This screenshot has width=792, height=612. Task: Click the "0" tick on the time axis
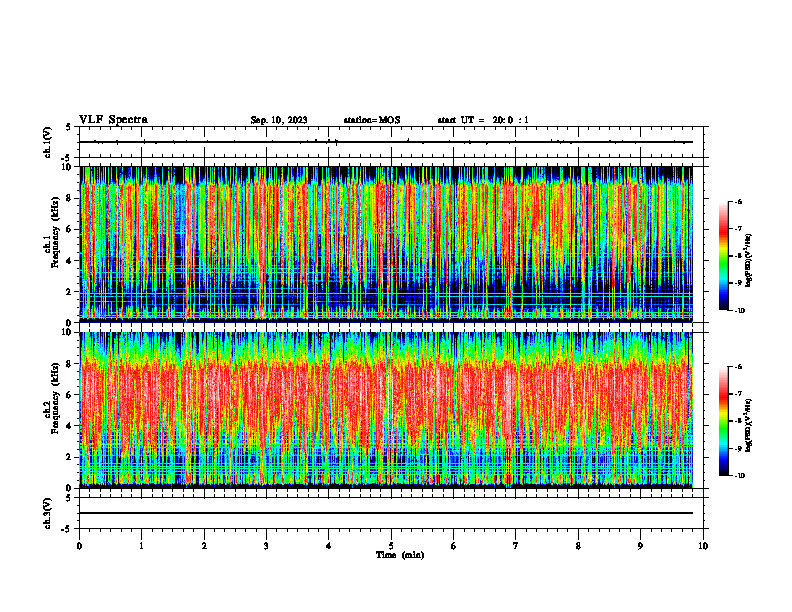(79, 546)
